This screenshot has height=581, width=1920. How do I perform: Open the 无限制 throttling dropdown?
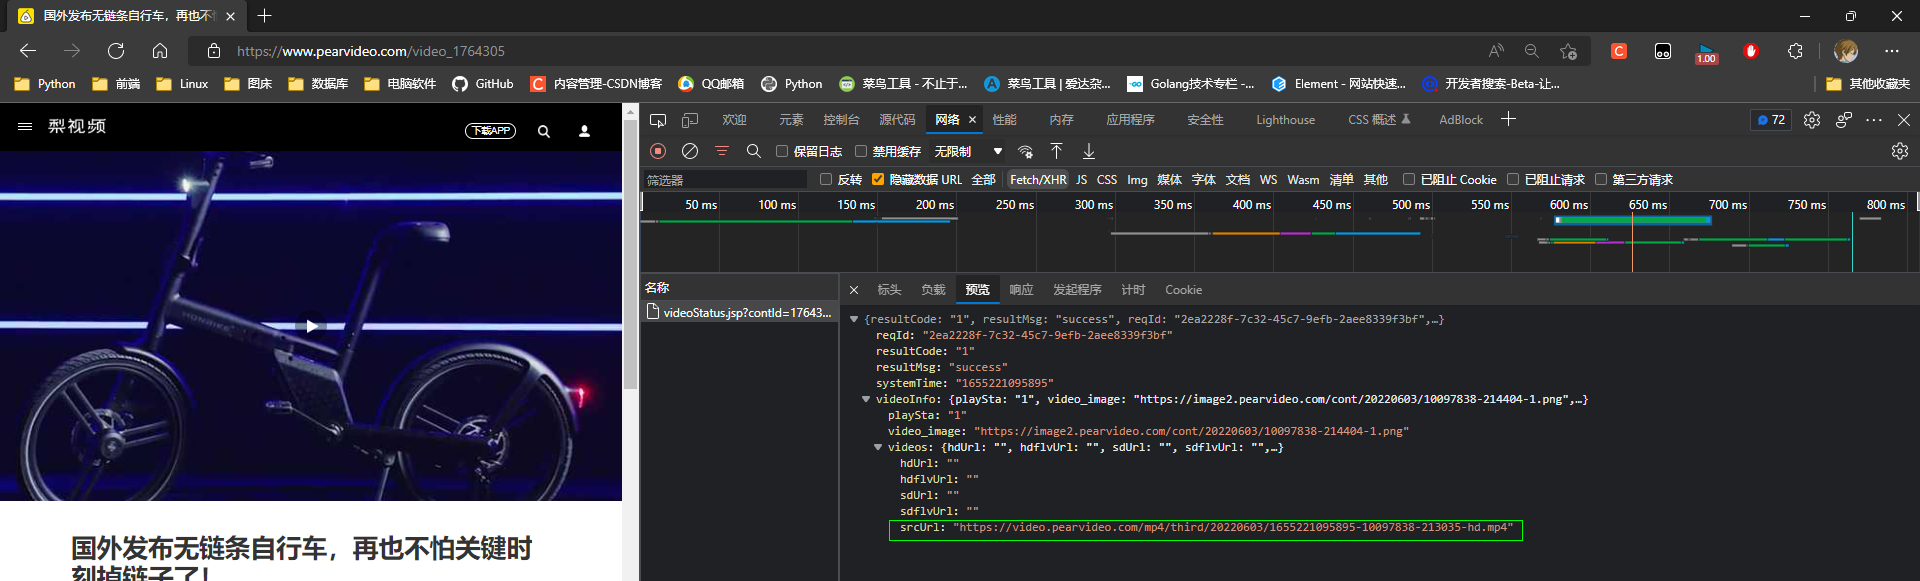968,151
